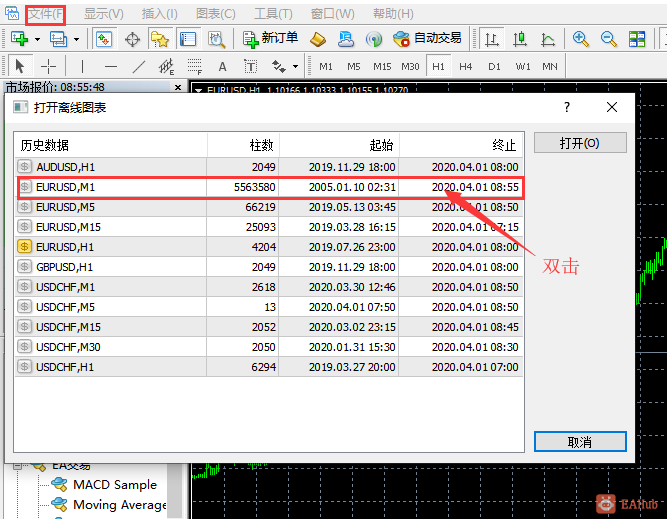The height and width of the screenshot is (519, 667).
Task: Switch to H1 timeframe
Action: 438,67
